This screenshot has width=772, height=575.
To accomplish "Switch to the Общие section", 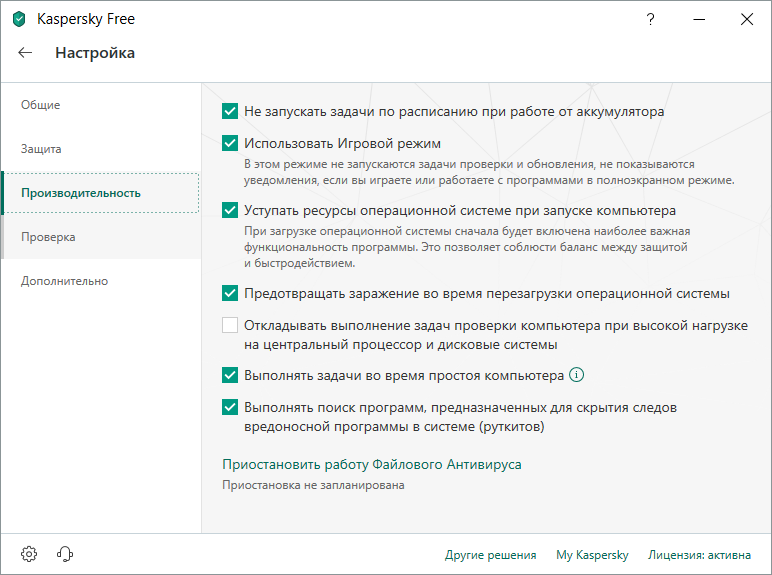I will pos(41,105).
